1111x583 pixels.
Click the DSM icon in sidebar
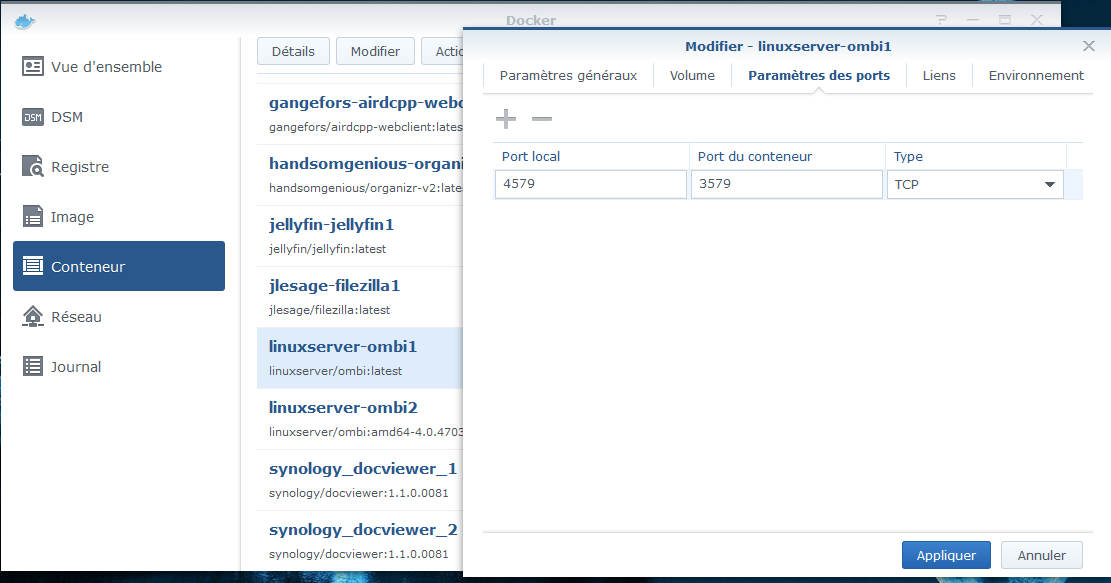coord(33,117)
